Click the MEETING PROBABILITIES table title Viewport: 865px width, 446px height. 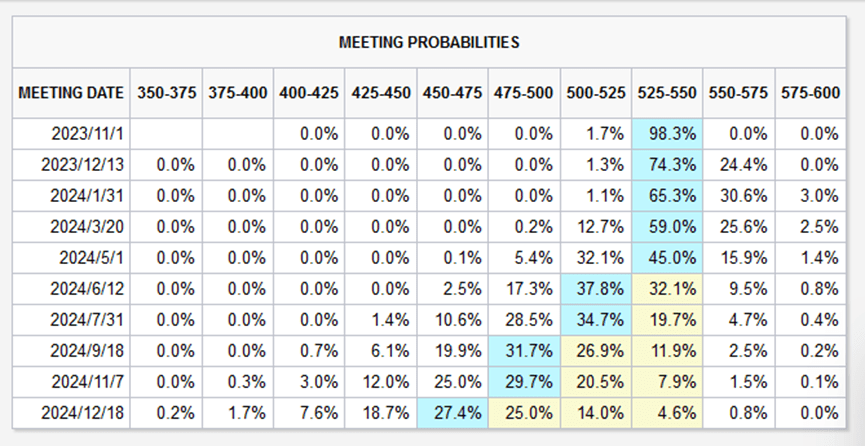tap(429, 43)
